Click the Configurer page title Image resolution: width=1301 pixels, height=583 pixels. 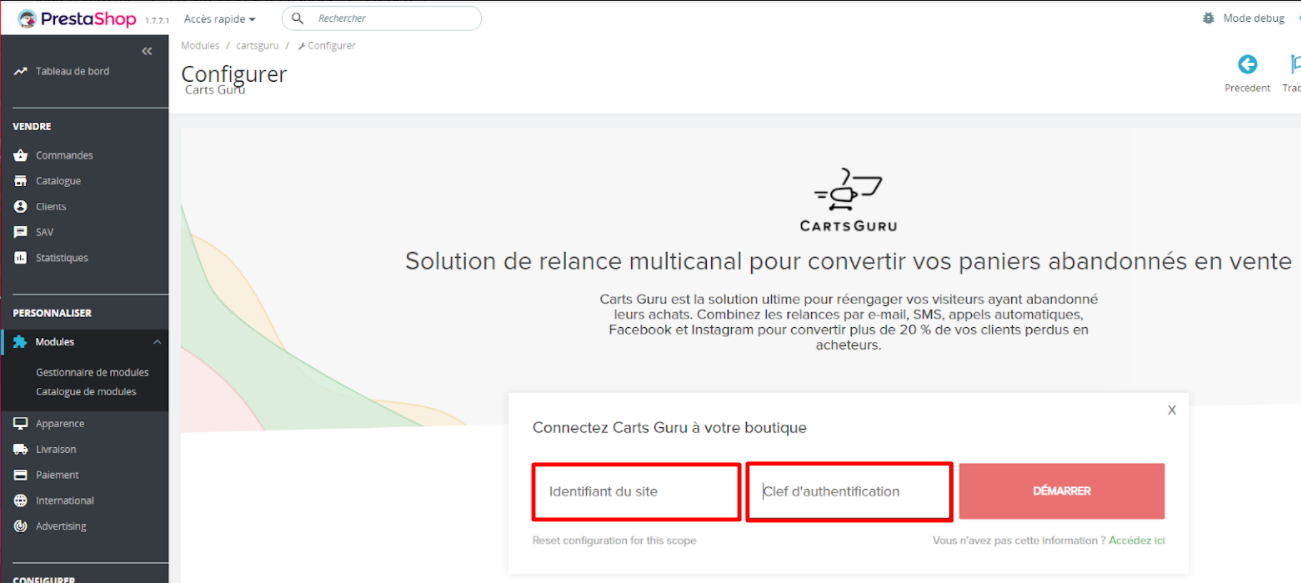tap(234, 74)
